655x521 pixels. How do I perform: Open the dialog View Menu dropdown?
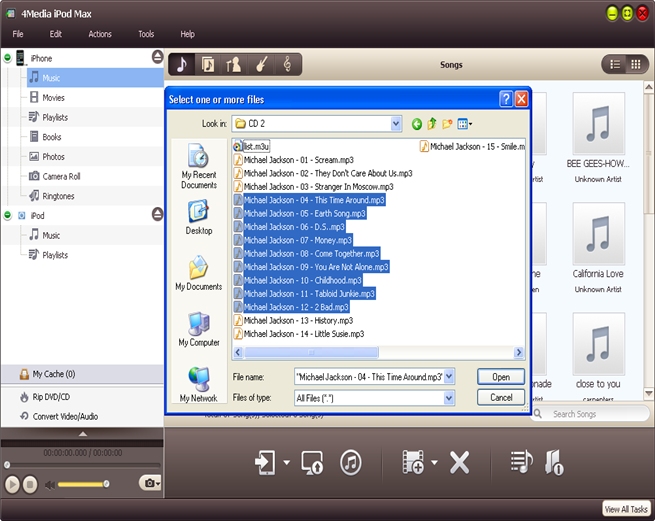(x=465, y=124)
